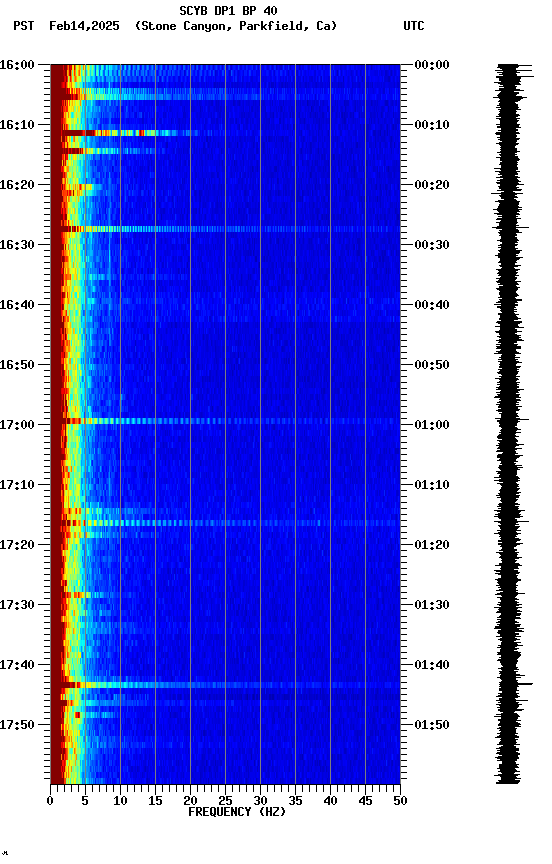Click the "FREQUENCY (HZ)" axis title

[237, 812]
